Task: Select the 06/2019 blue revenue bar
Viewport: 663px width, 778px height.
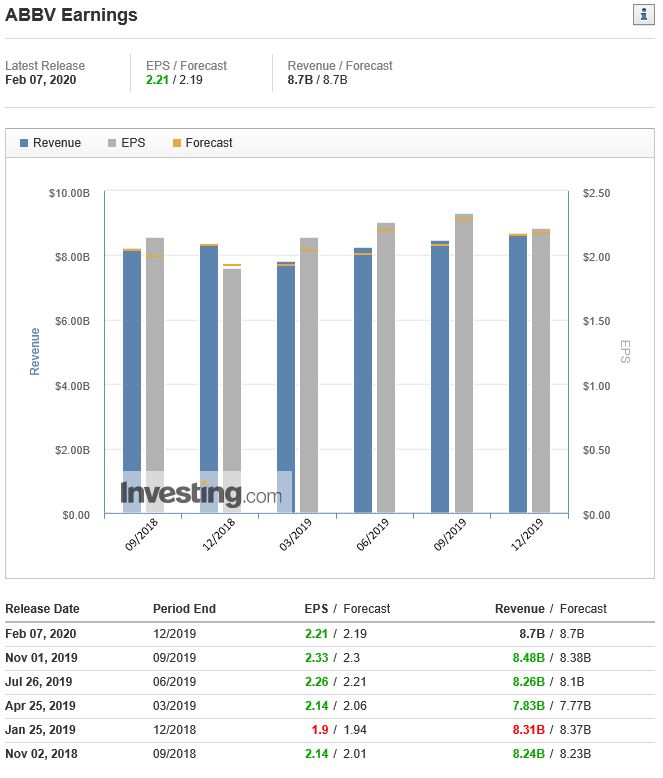Action: click(363, 380)
